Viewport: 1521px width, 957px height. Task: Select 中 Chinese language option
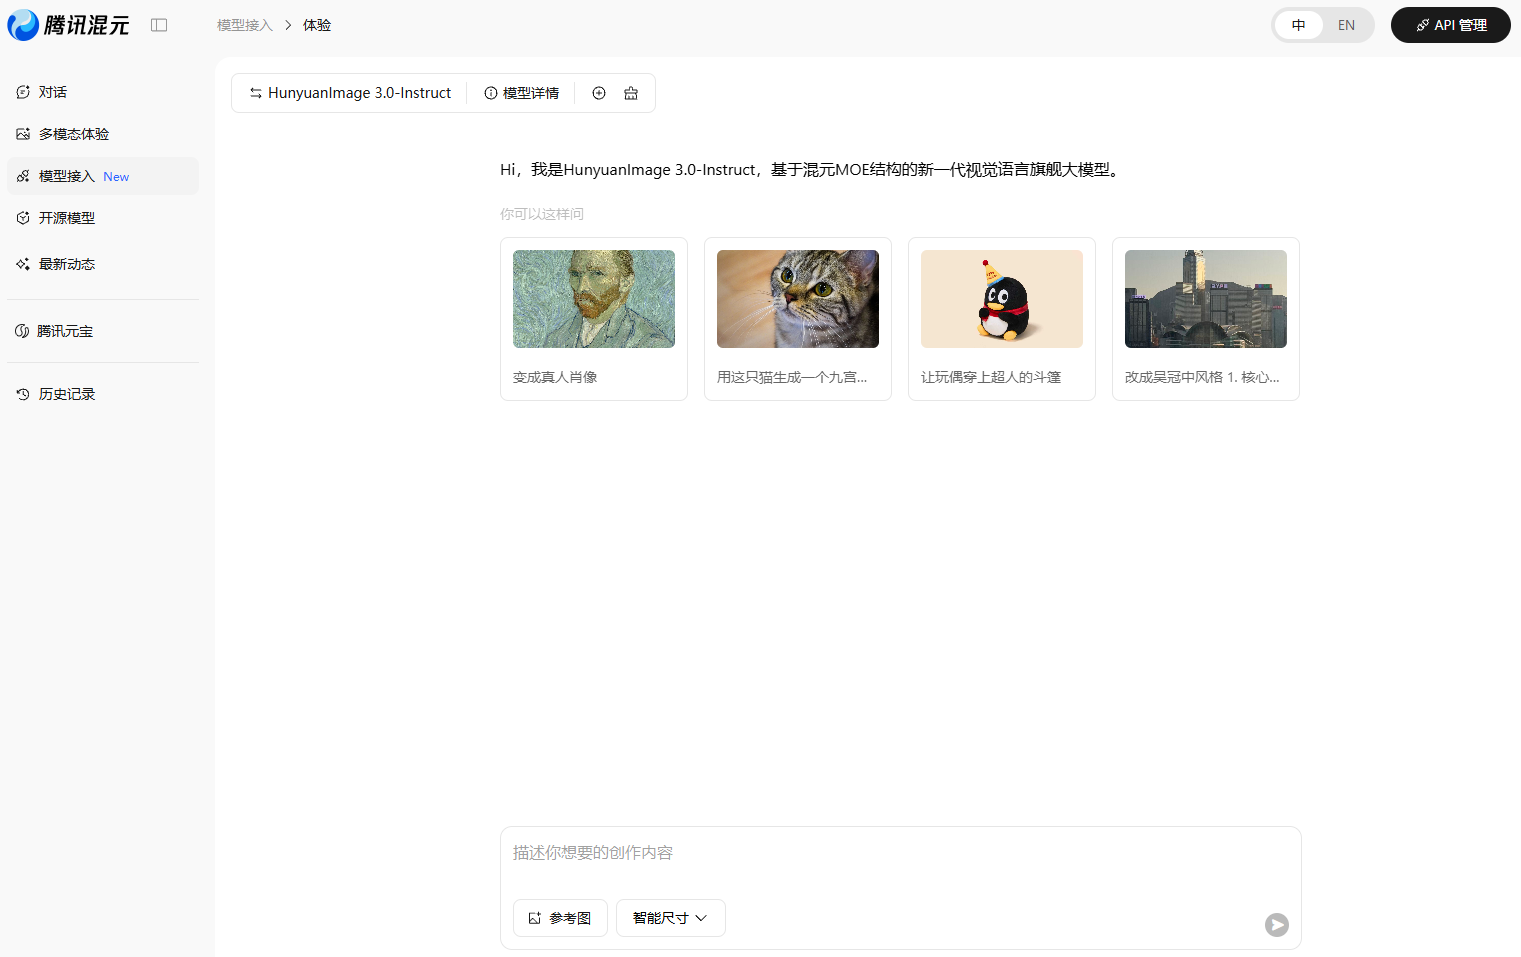1298,25
